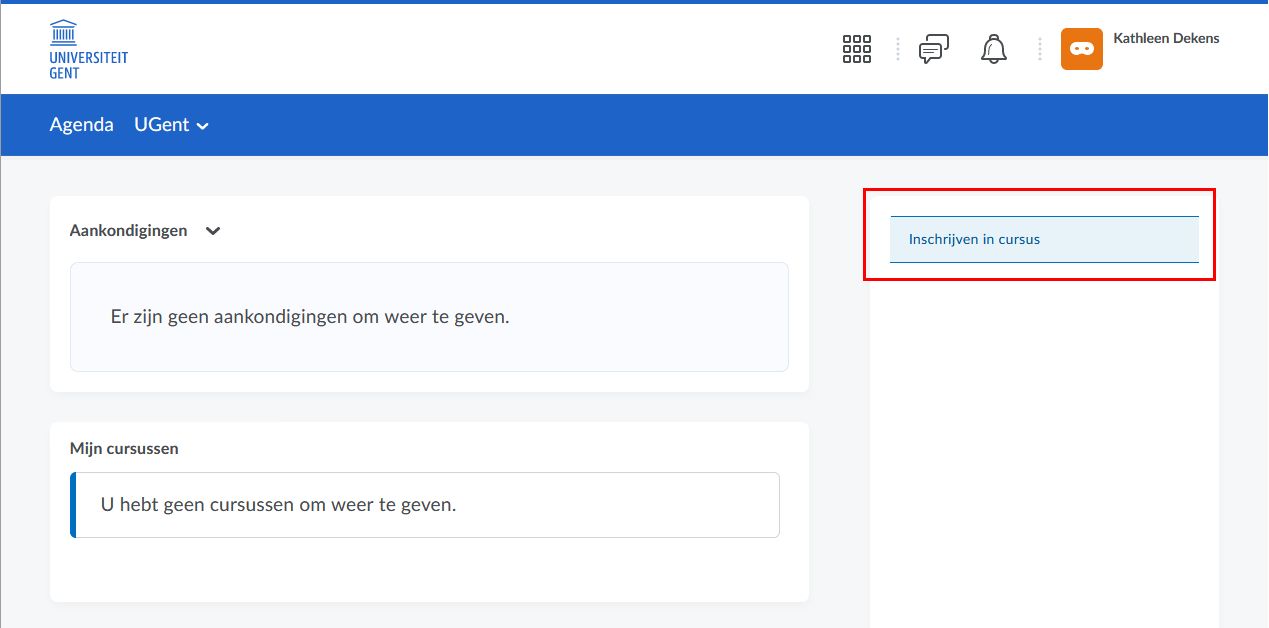
Task: Open Agenda in the navigation bar
Action: click(81, 125)
